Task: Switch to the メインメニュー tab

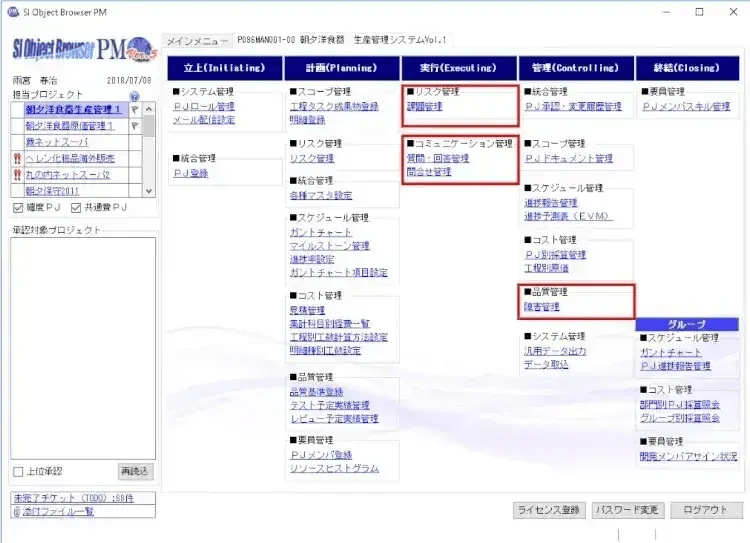Action: 197,40
